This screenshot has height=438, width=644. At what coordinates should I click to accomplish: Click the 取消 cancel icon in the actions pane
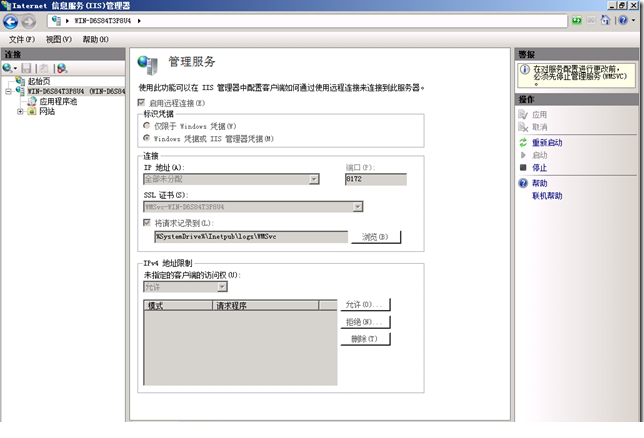pos(523,127)
